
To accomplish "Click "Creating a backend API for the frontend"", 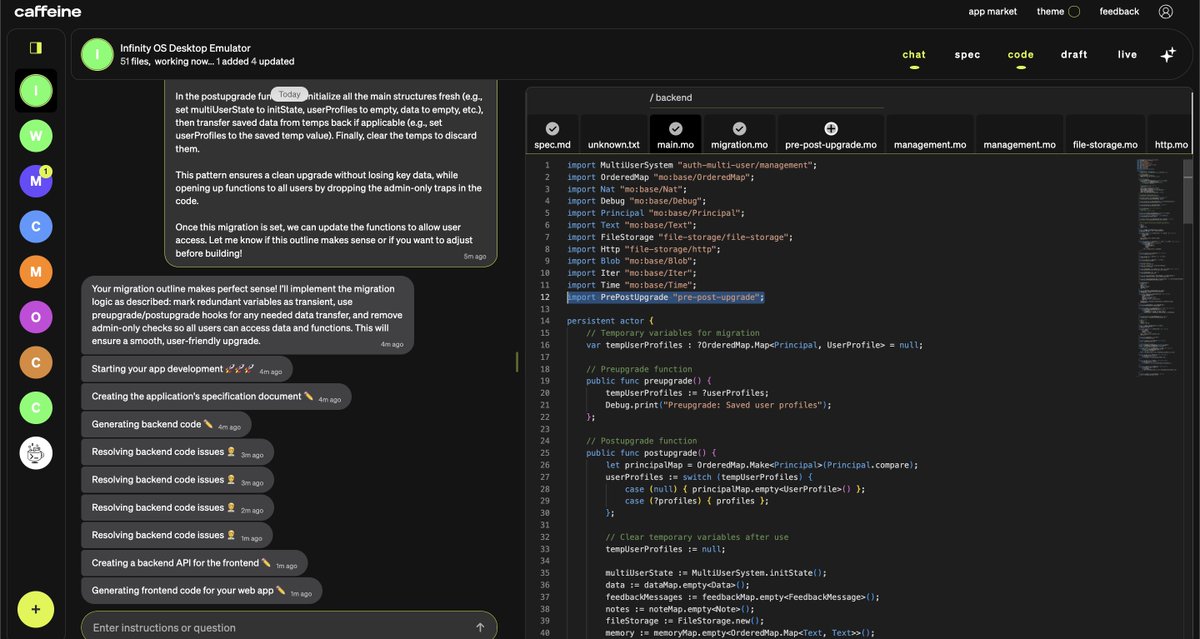I will click(x=195, y=563).
